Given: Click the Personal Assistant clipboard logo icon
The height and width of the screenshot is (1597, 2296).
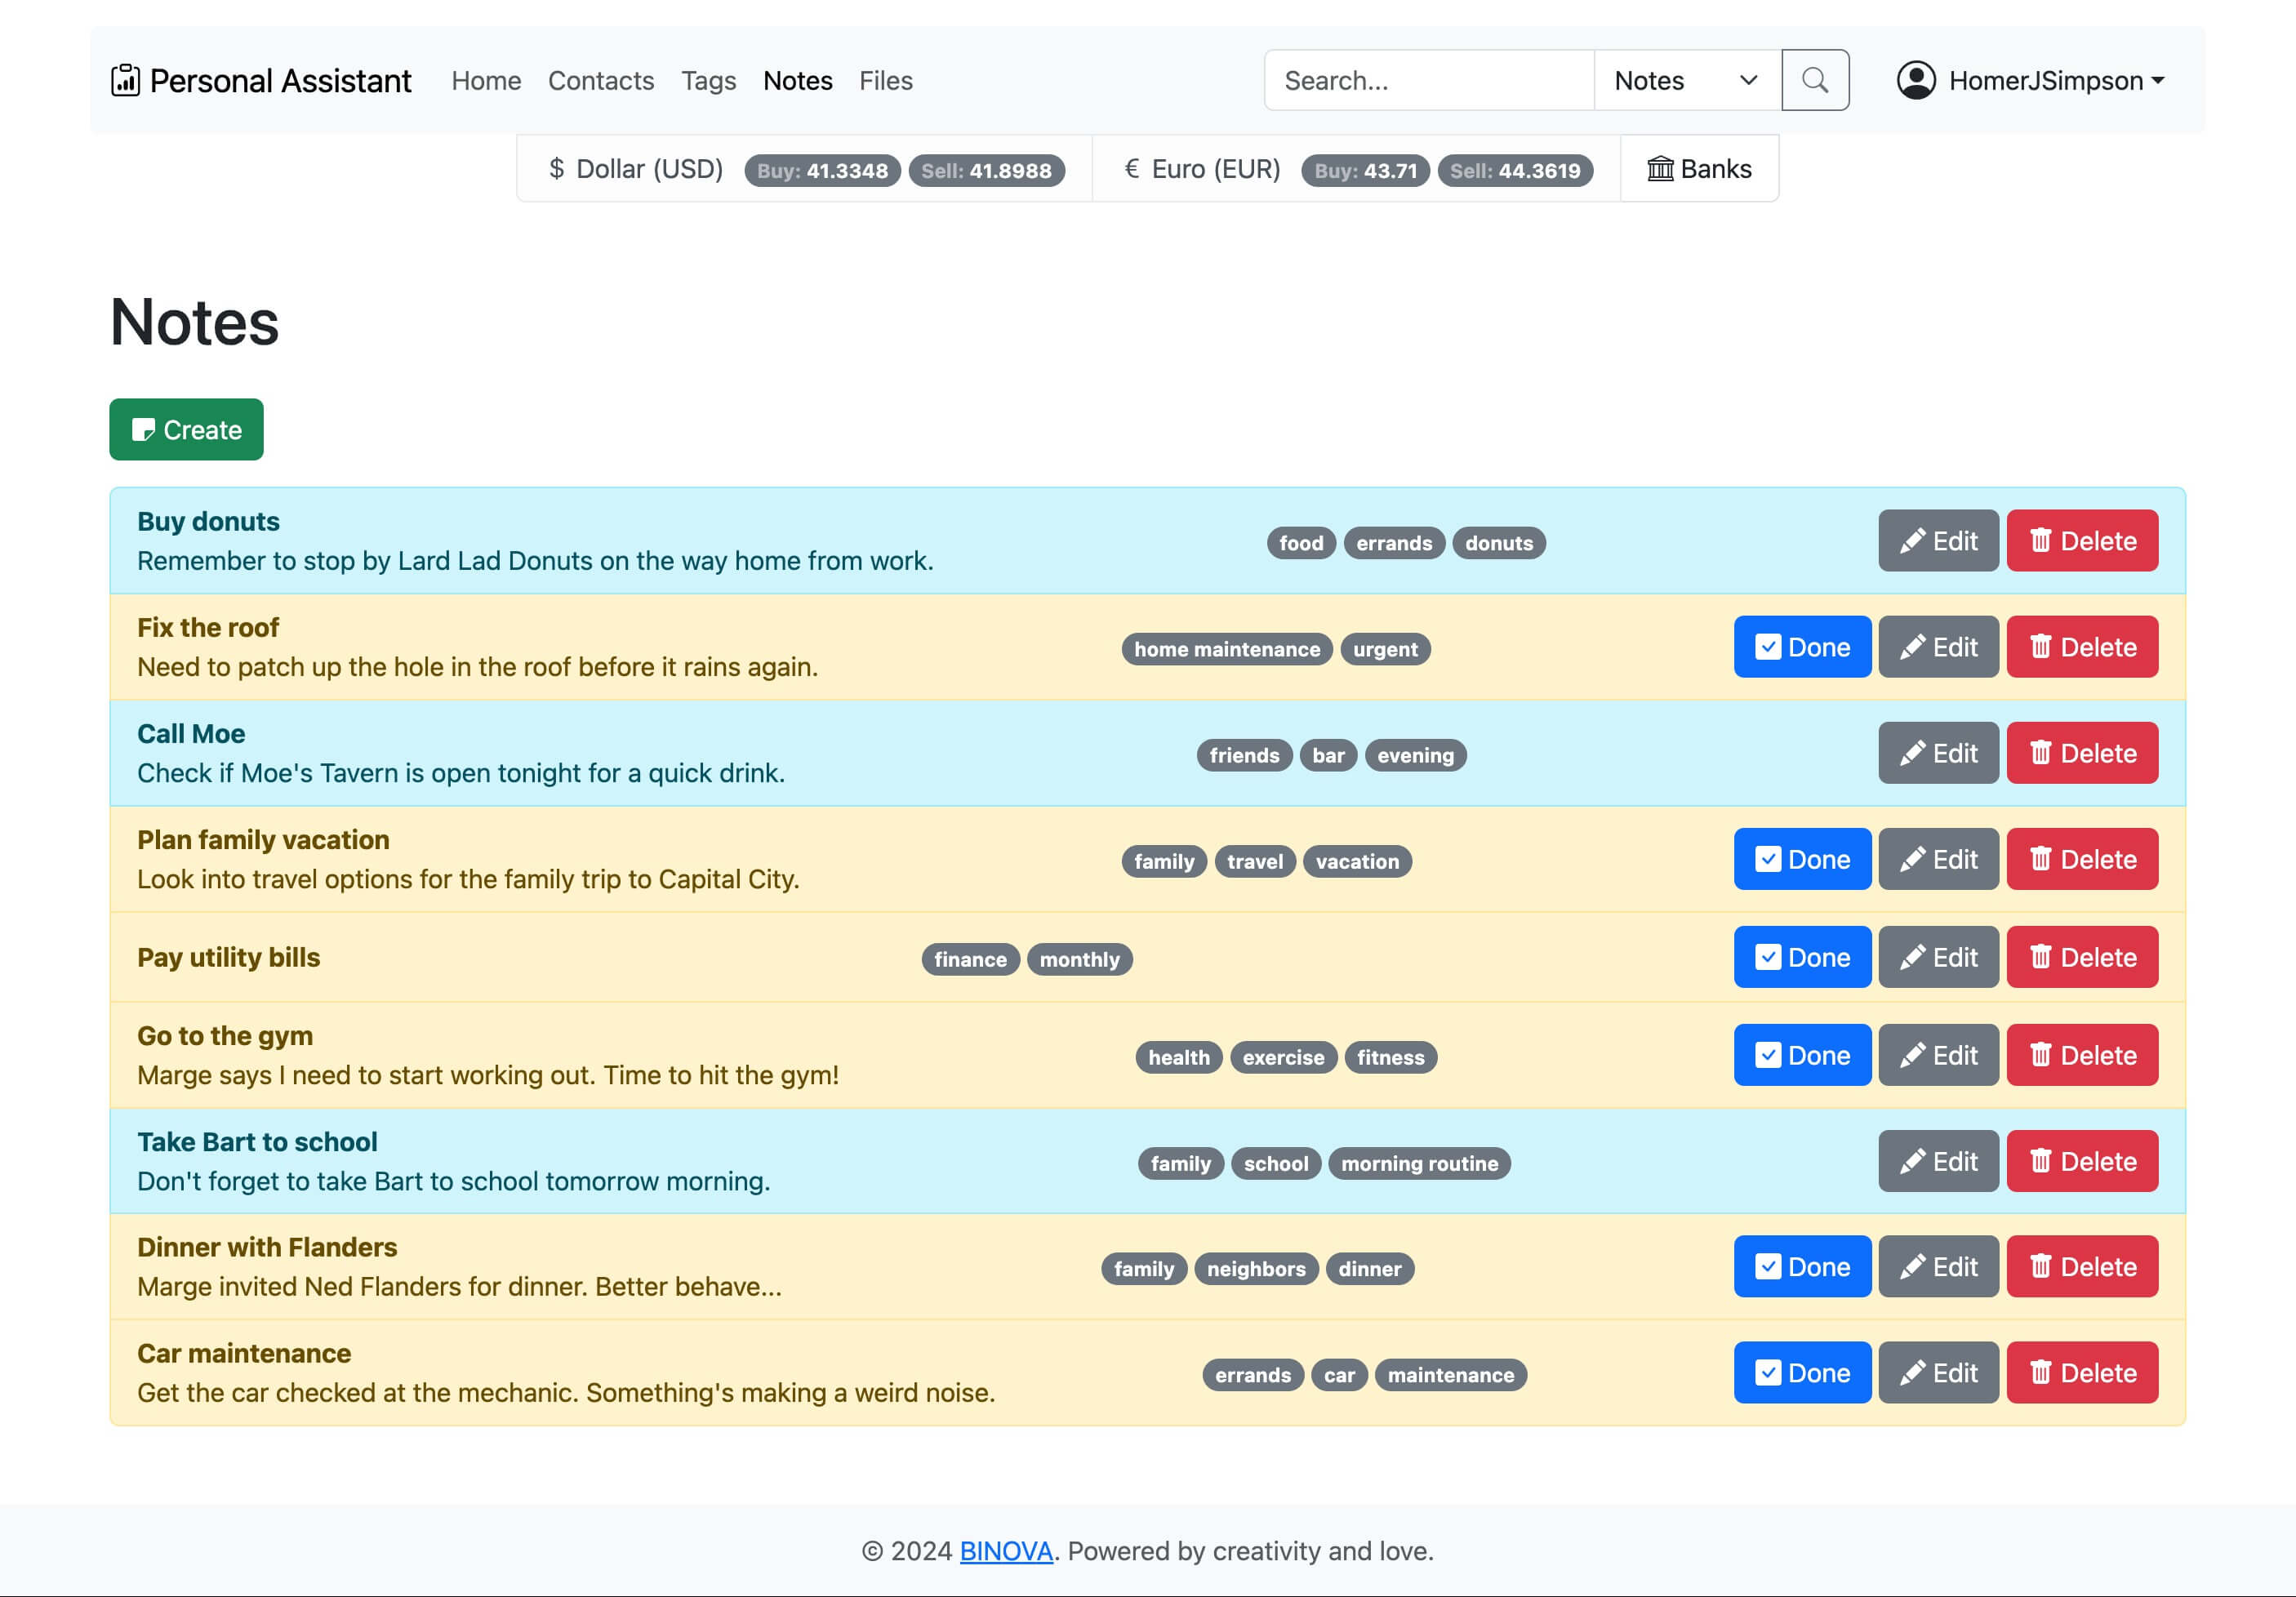Looking at the screenshot, I should (x=125, y=80).
